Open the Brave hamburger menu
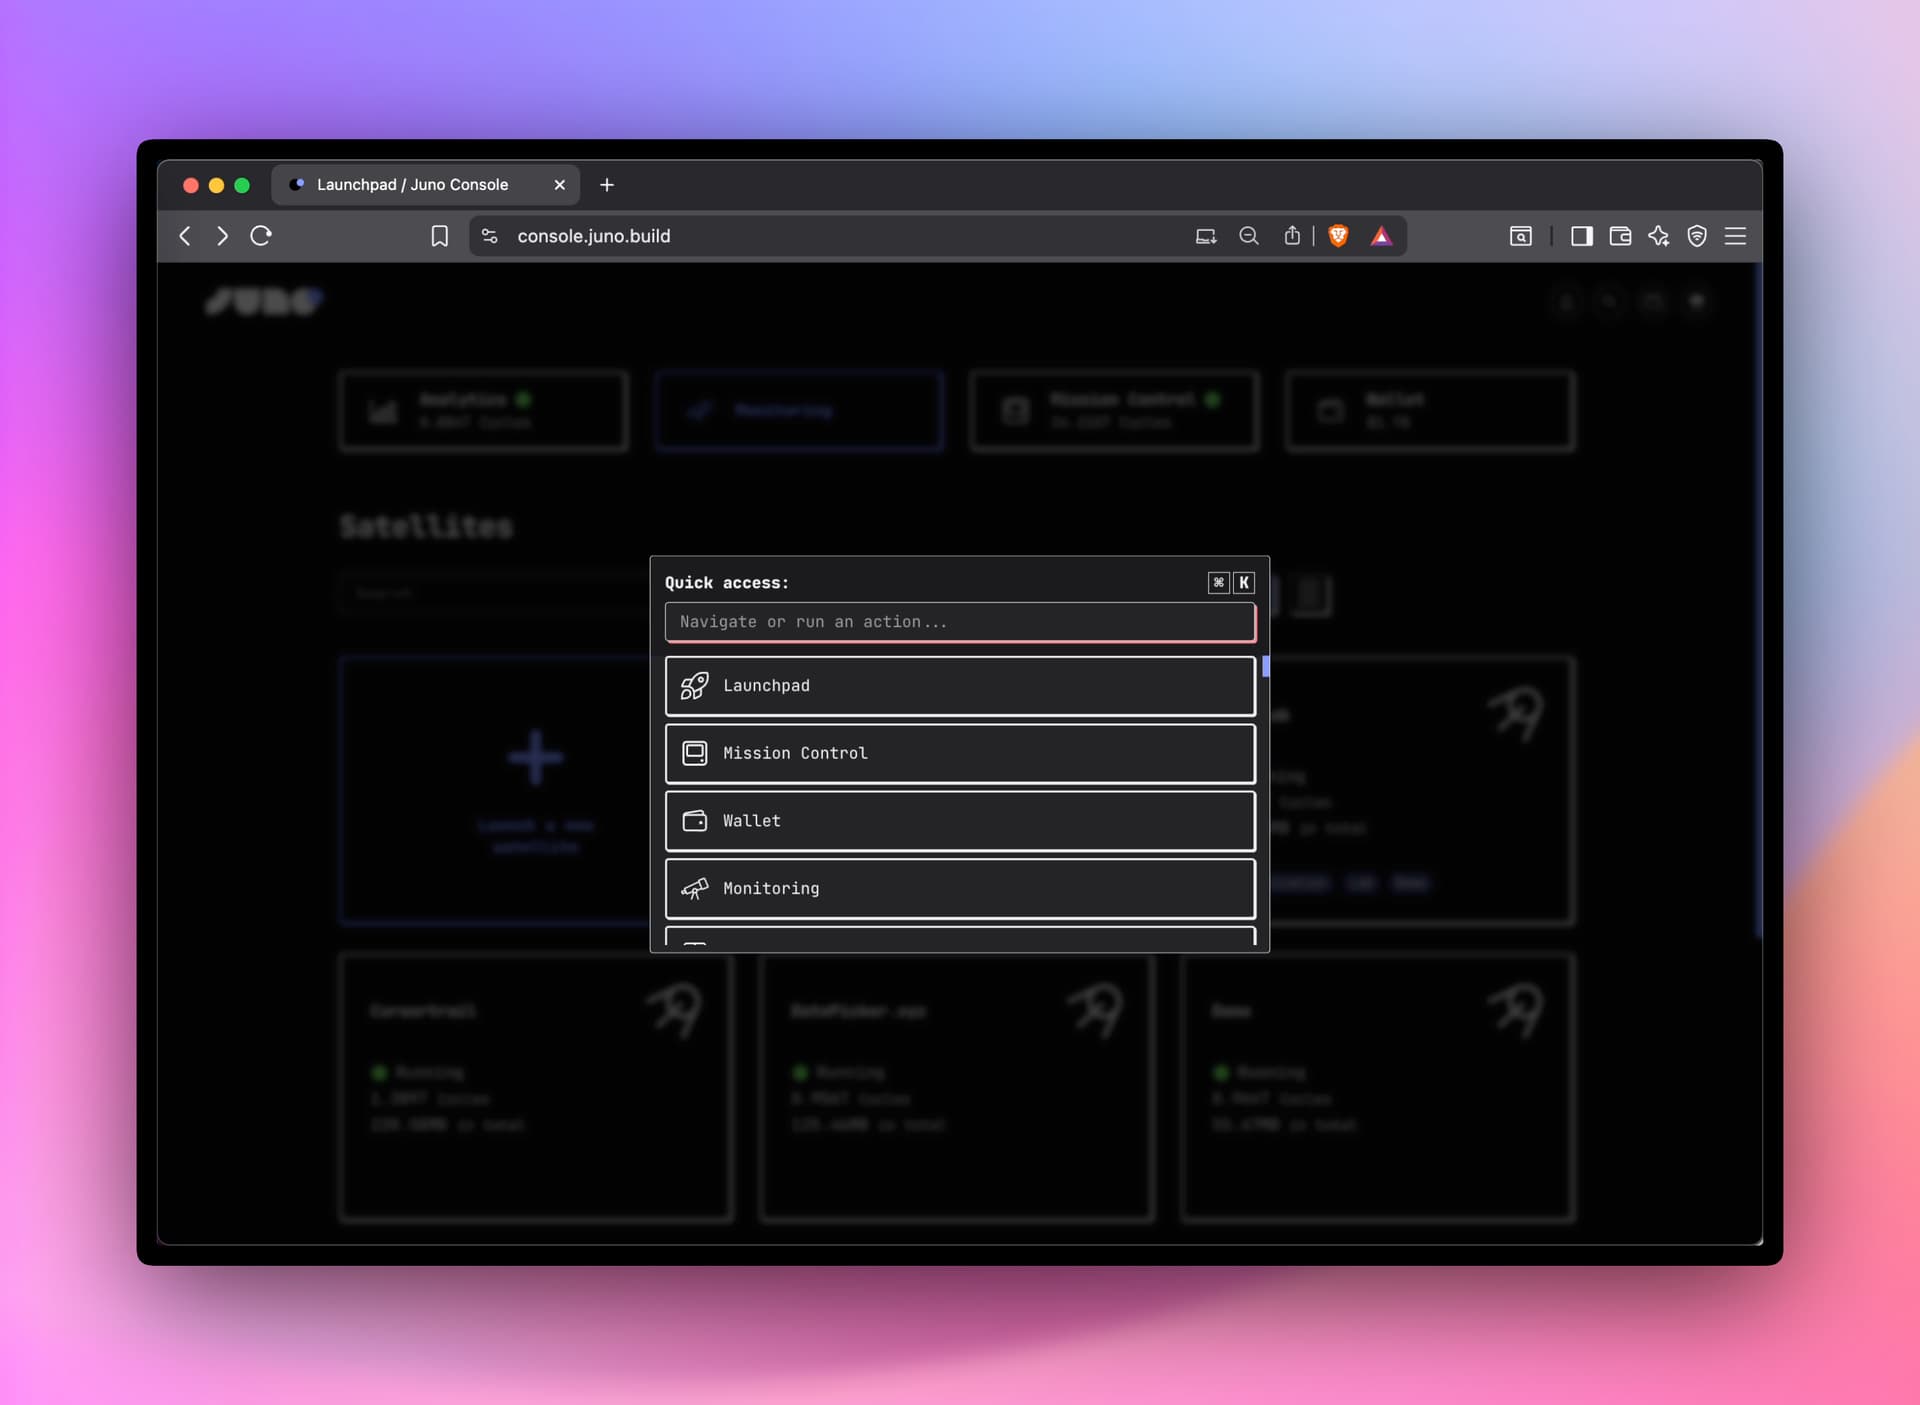The image size is (1920, 1405). coord(1735,236)
